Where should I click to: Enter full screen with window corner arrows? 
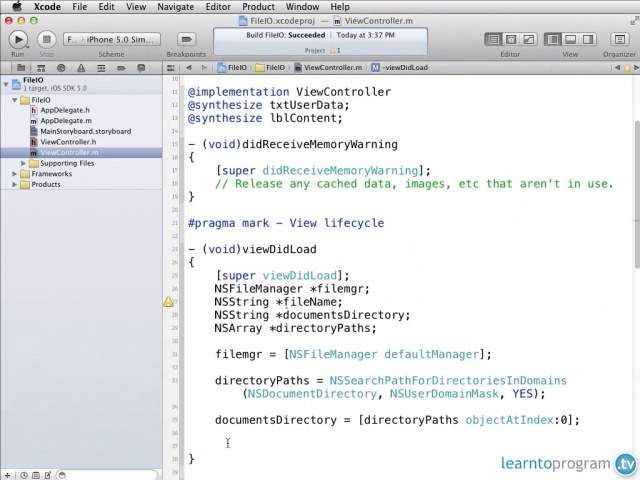(x=634, y=21)
